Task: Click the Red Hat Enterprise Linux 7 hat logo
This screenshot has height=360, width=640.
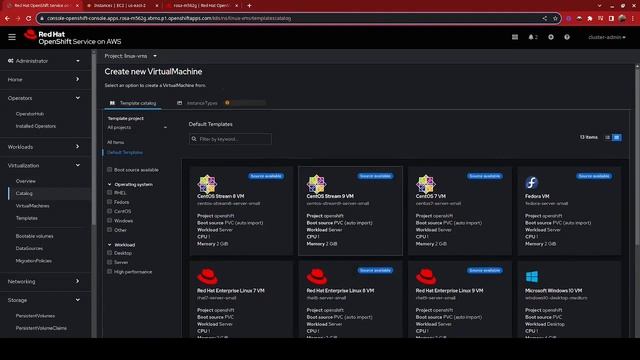Action: coord(207,277)
